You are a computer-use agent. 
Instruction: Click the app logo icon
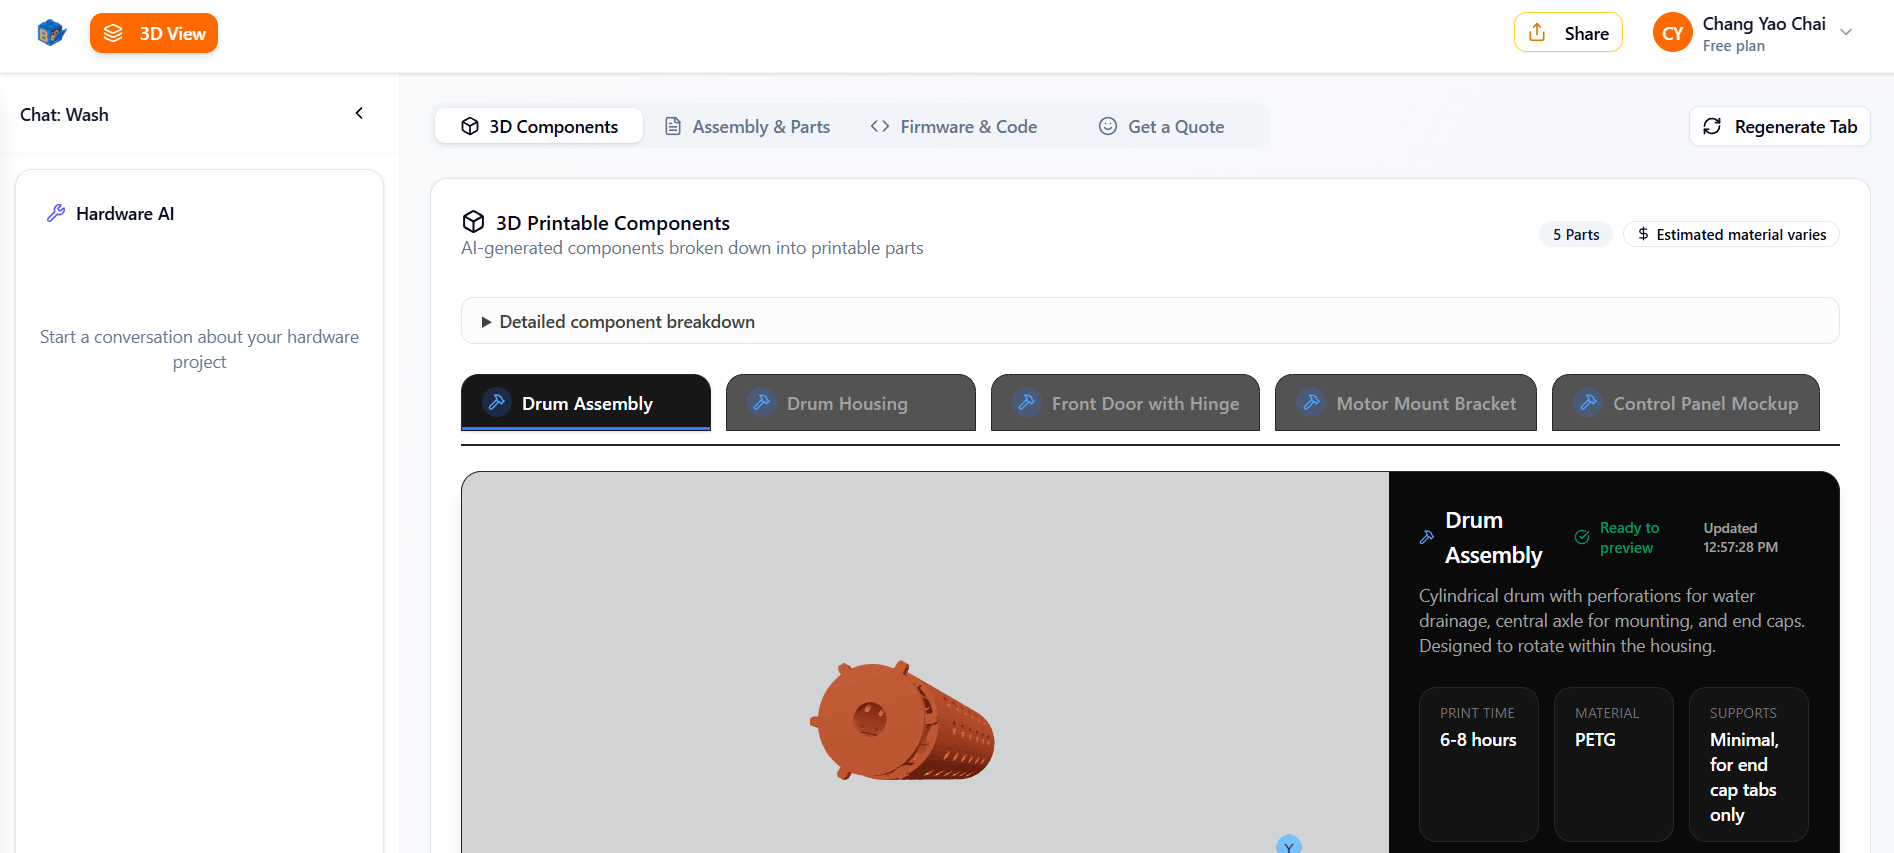51,33
